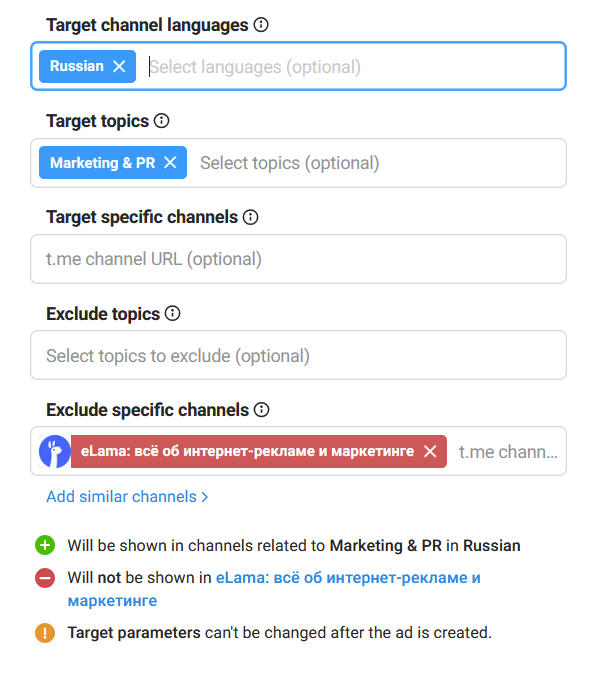Open Add similar channels link
This screenshot has height=673, width=600.
tap(127, 497)
